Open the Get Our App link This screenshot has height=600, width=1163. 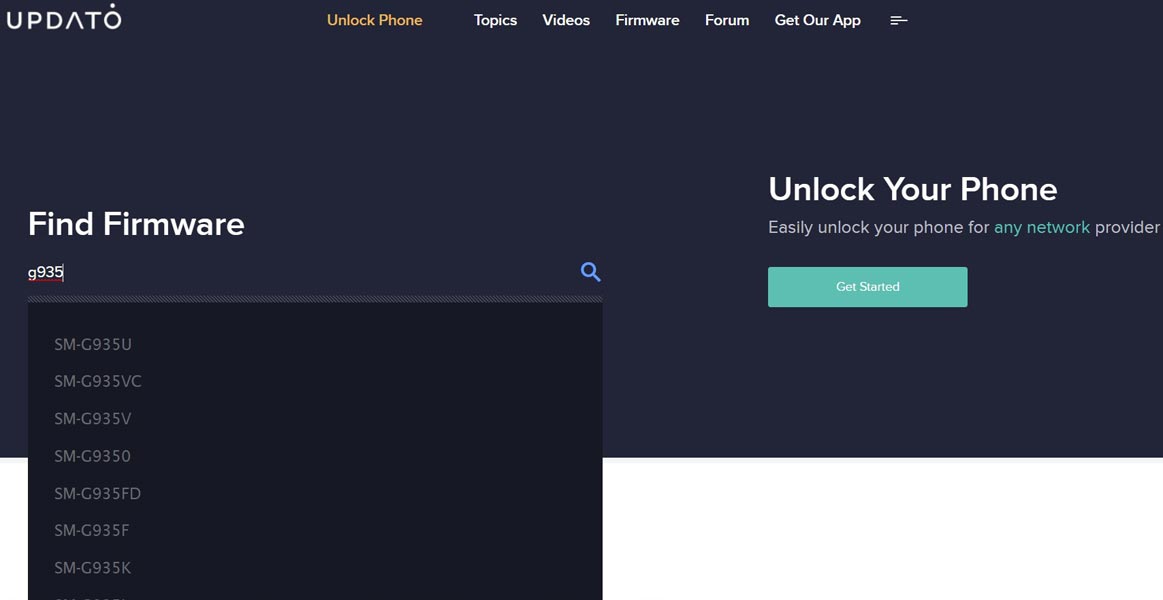(x=817, y=21)
